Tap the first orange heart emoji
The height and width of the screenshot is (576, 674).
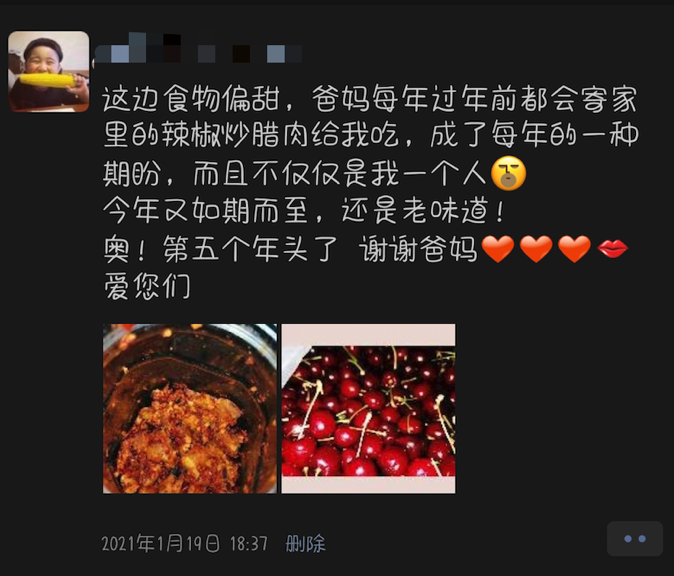(498, 249)
